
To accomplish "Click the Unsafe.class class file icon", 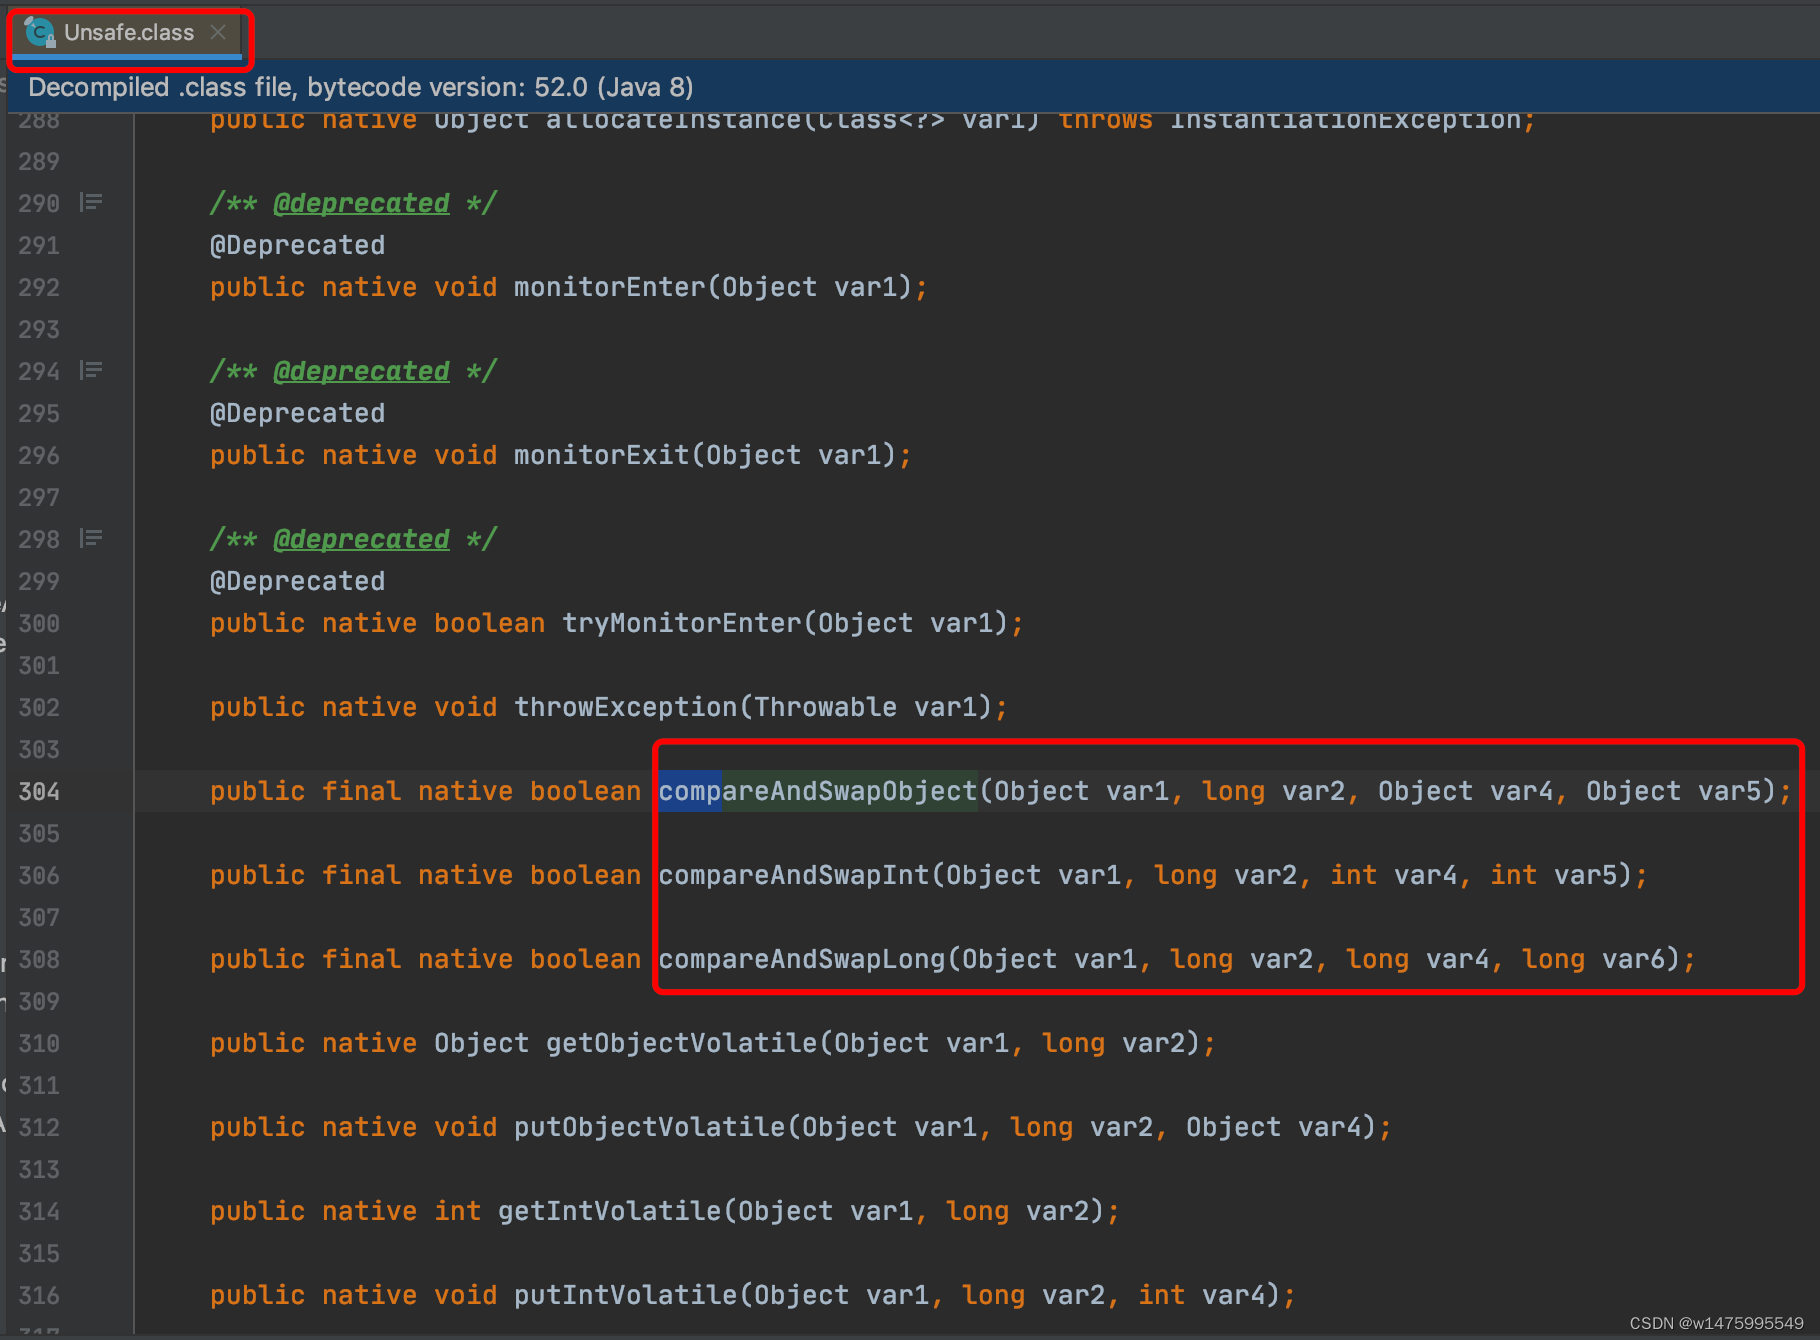I will [x=40, y=32].
